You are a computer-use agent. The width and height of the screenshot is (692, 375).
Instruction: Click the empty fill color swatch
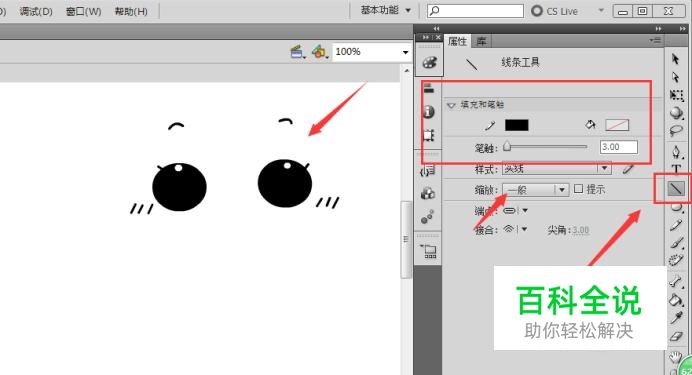(x=617, y=125)
